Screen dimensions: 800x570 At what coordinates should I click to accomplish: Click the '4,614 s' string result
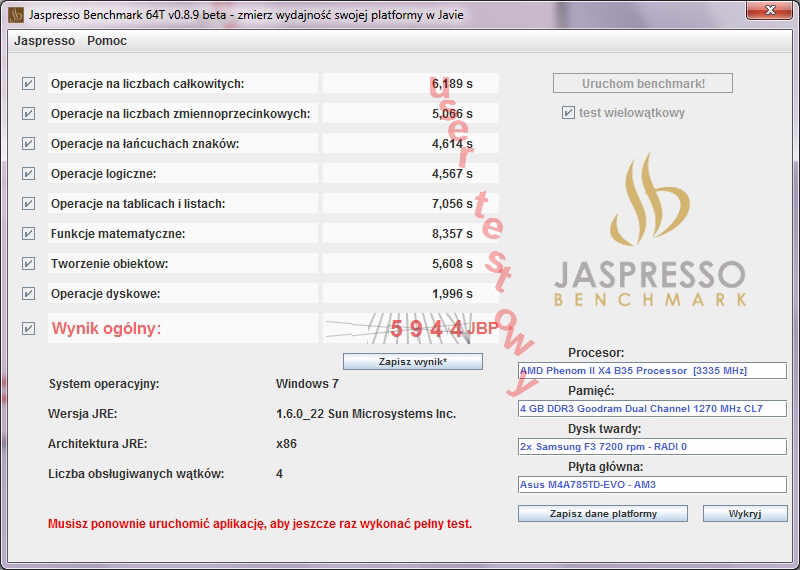[x=452, y=143]
